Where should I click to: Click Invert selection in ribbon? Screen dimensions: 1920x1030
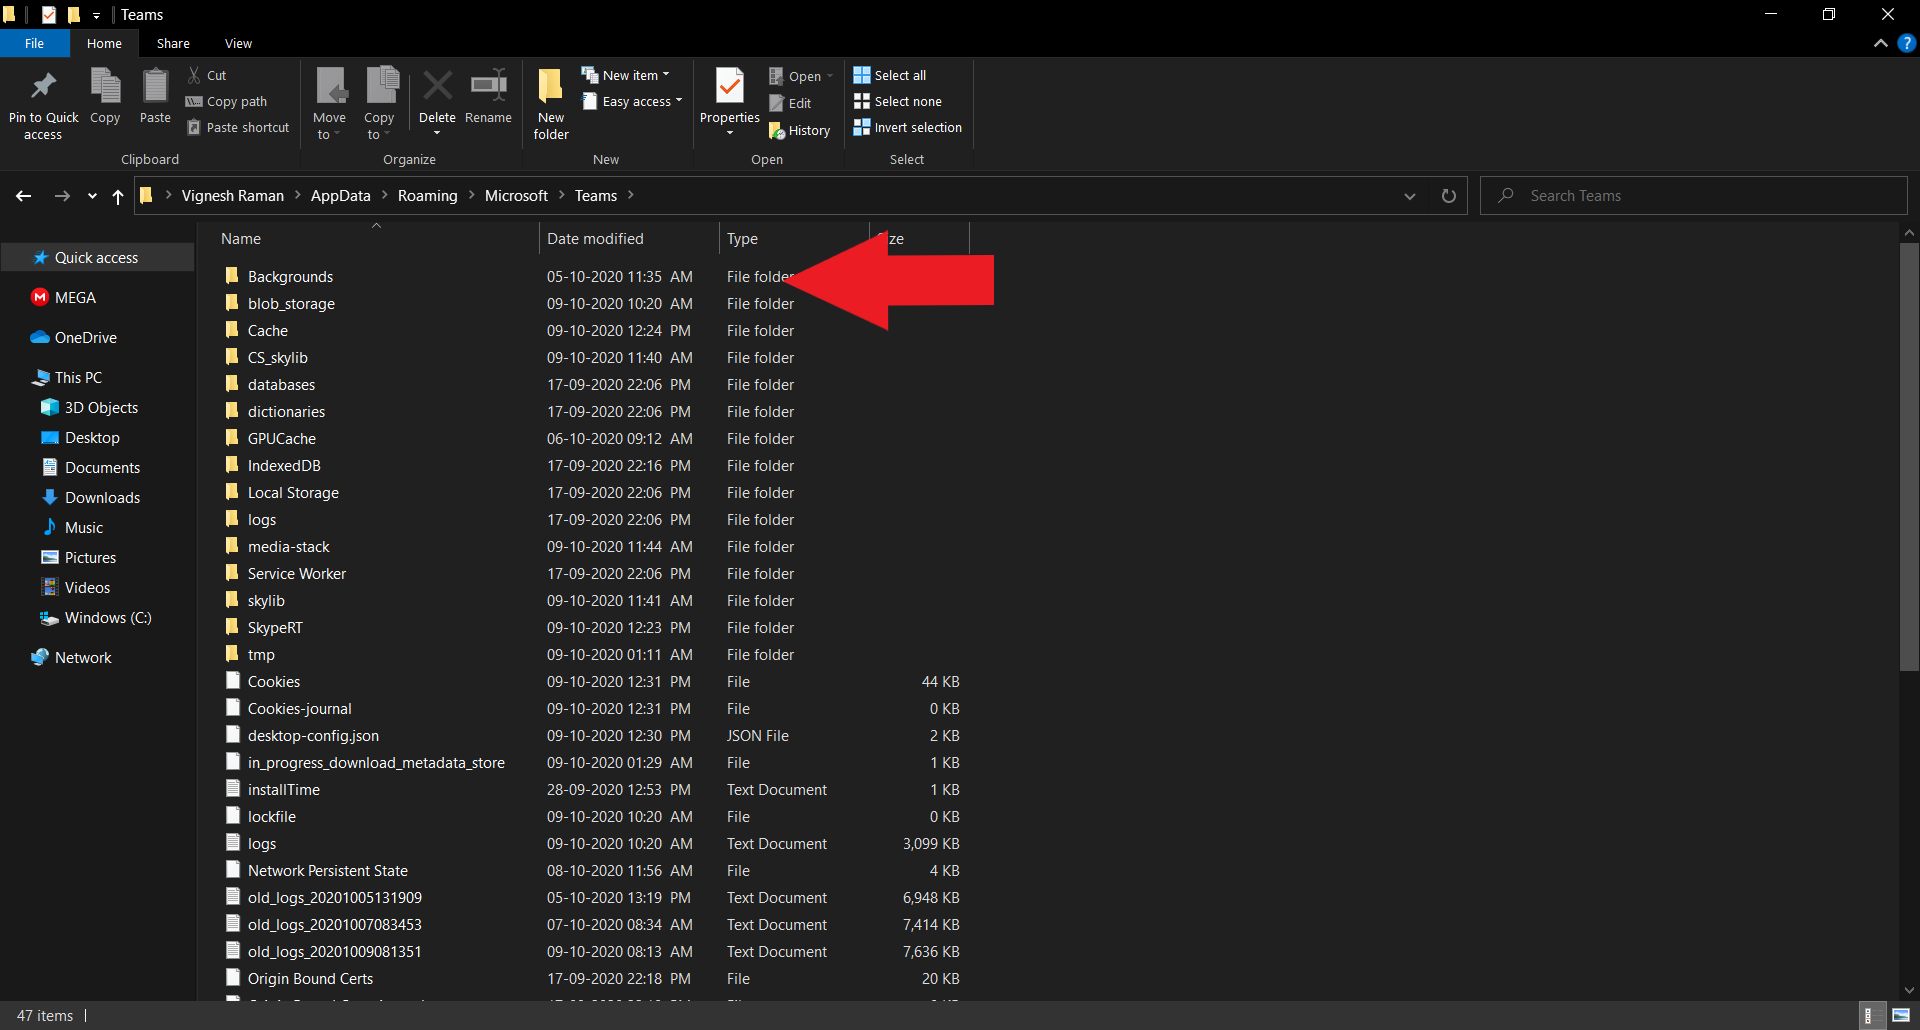coord(908,127)
